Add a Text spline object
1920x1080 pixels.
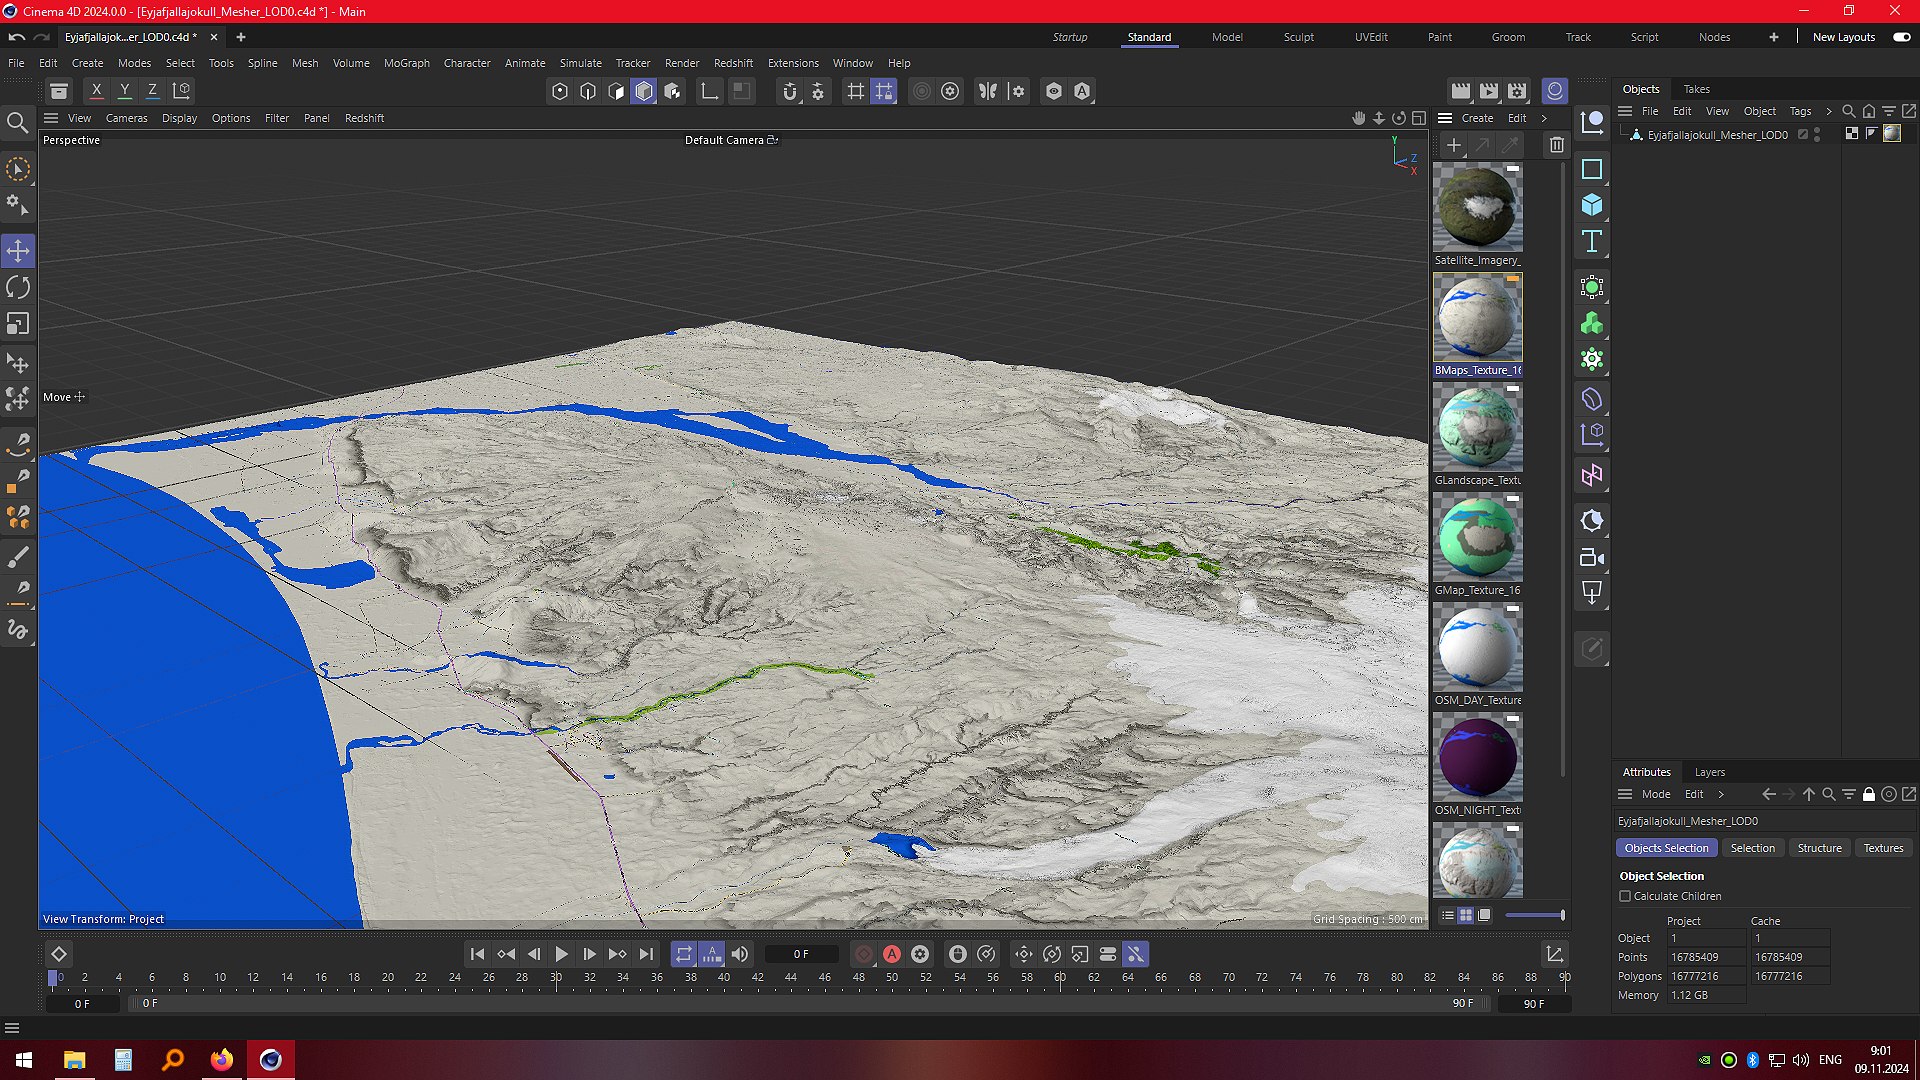(1592, 241)
